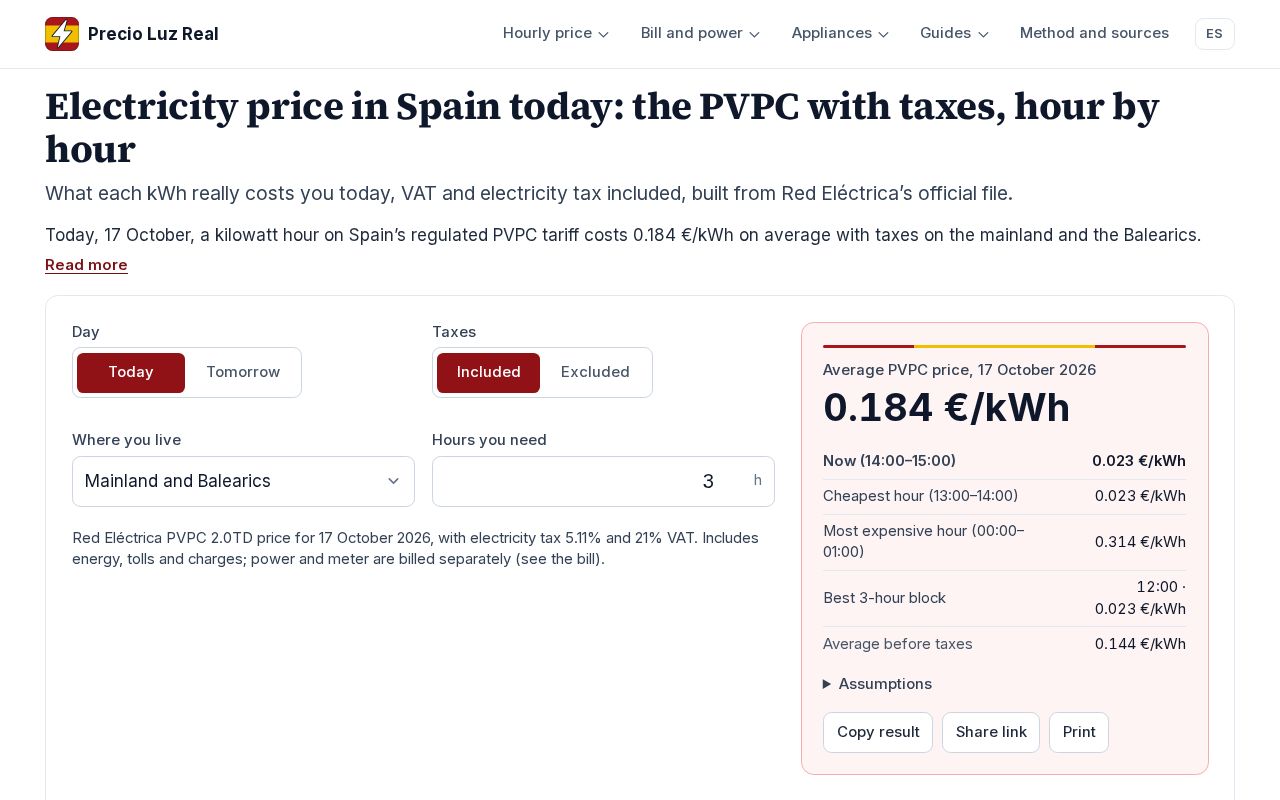Expand the Assumptions disclosure triangle

(x=827, y=684)
